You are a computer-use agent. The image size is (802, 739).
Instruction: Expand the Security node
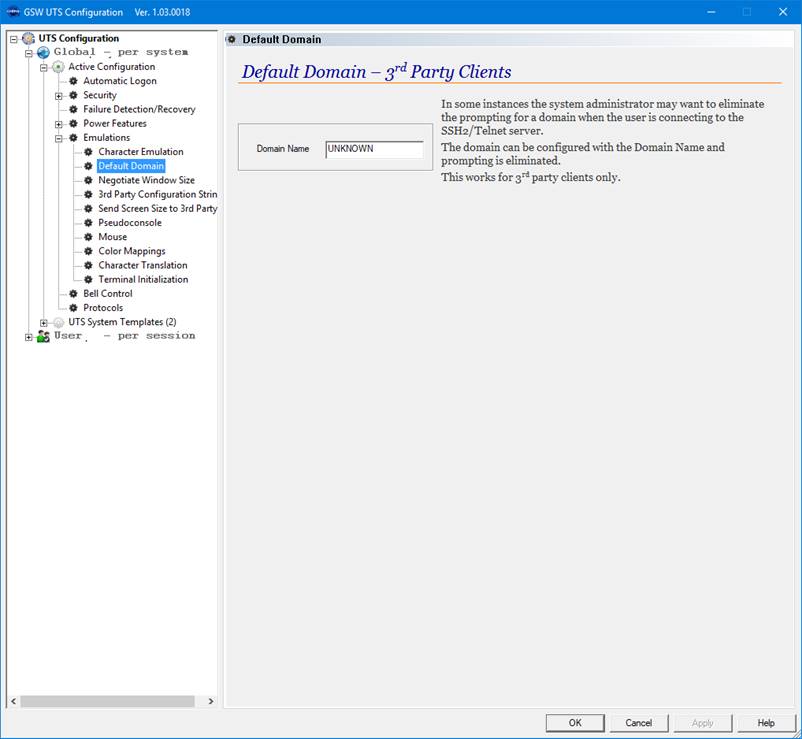tap(58, 96)
